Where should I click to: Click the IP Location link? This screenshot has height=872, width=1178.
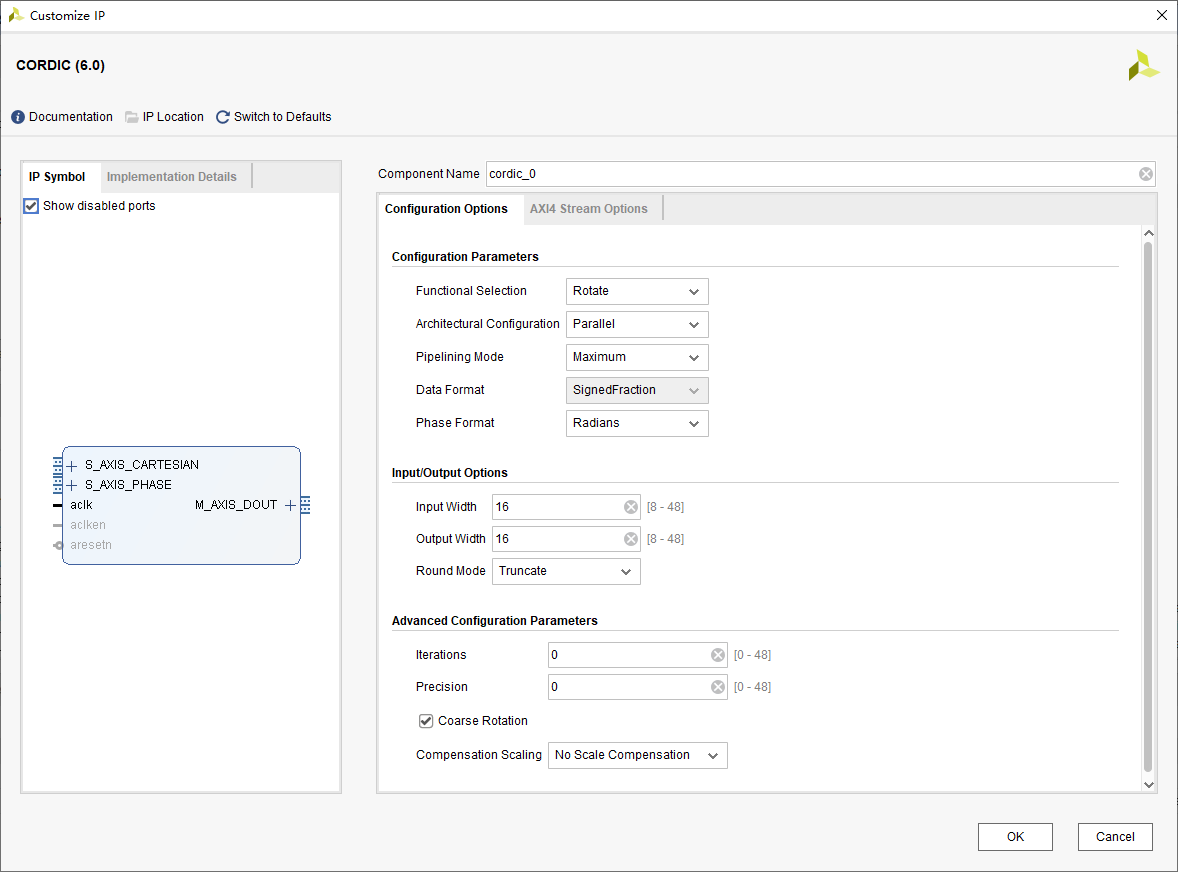tap(173, 117)
